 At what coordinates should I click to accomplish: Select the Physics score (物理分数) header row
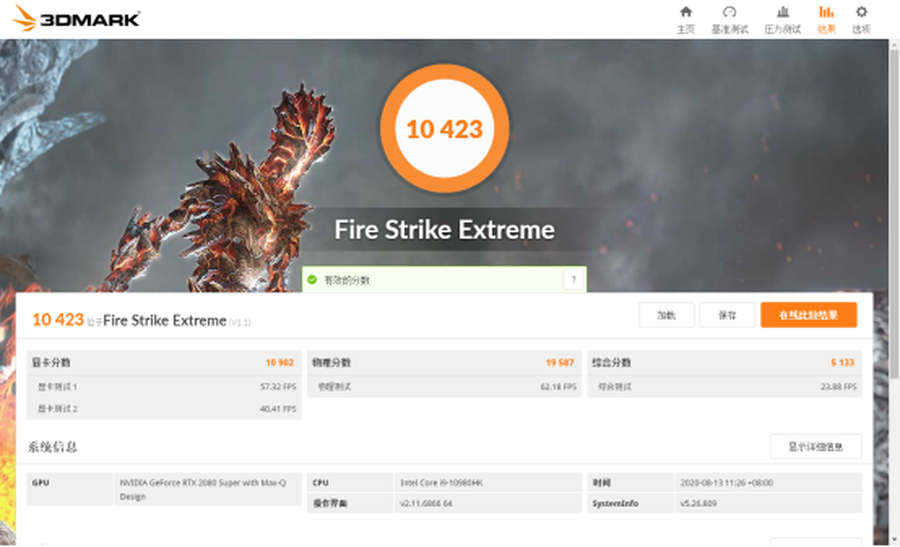(443, 363)
